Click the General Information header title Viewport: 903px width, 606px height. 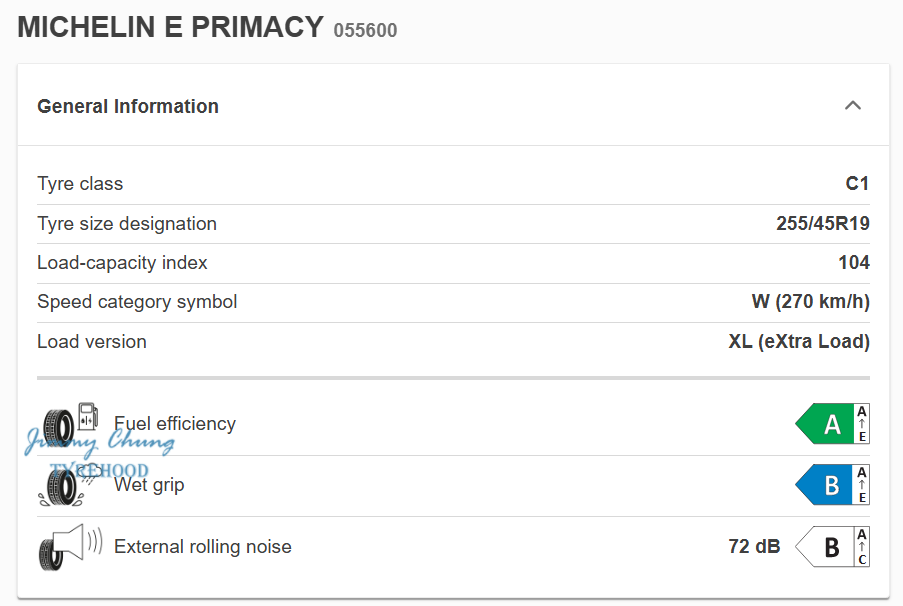pos(128,107)
